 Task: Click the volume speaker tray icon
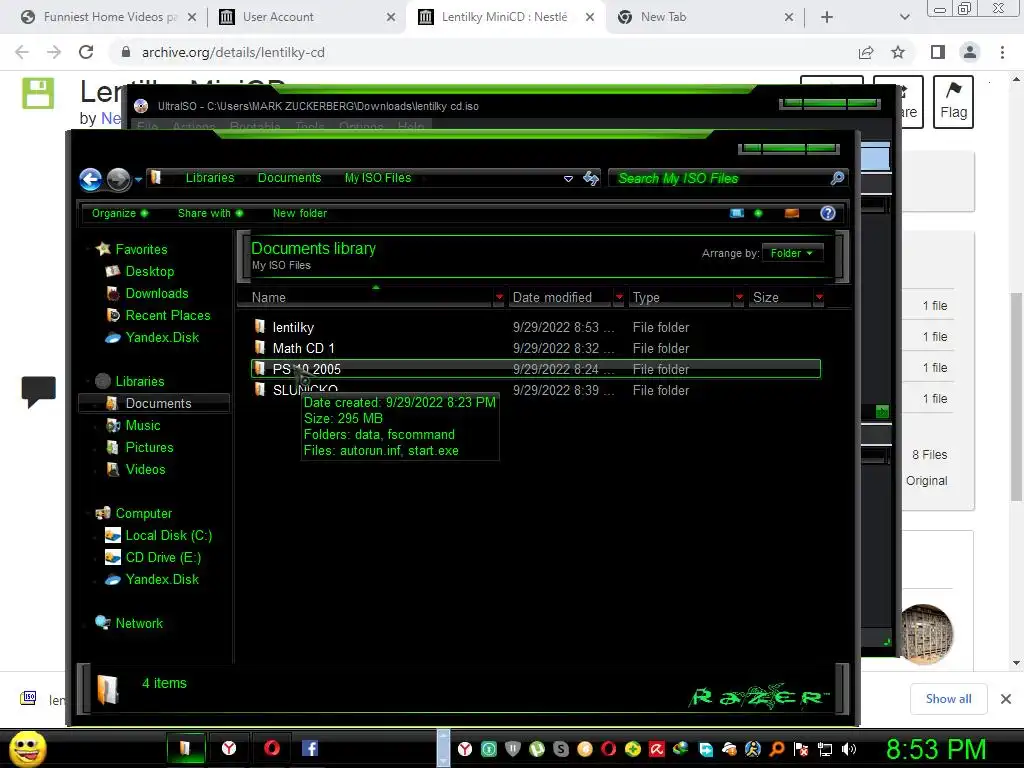849,750
